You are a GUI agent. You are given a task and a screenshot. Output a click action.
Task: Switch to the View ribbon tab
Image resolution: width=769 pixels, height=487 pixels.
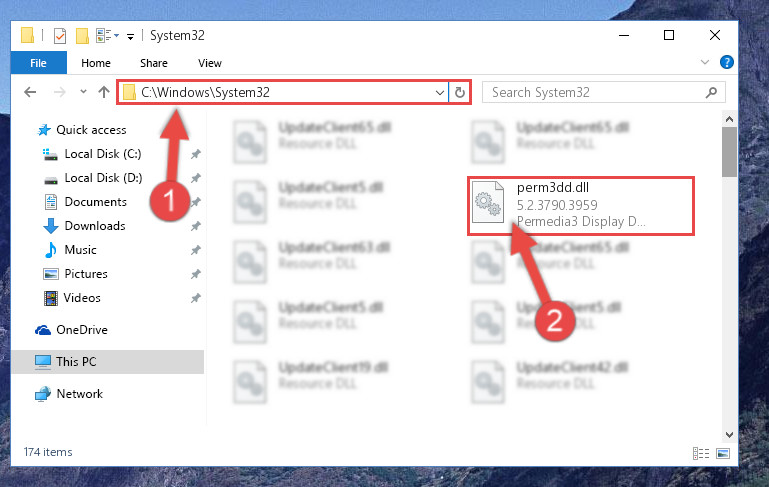[210, 63]
